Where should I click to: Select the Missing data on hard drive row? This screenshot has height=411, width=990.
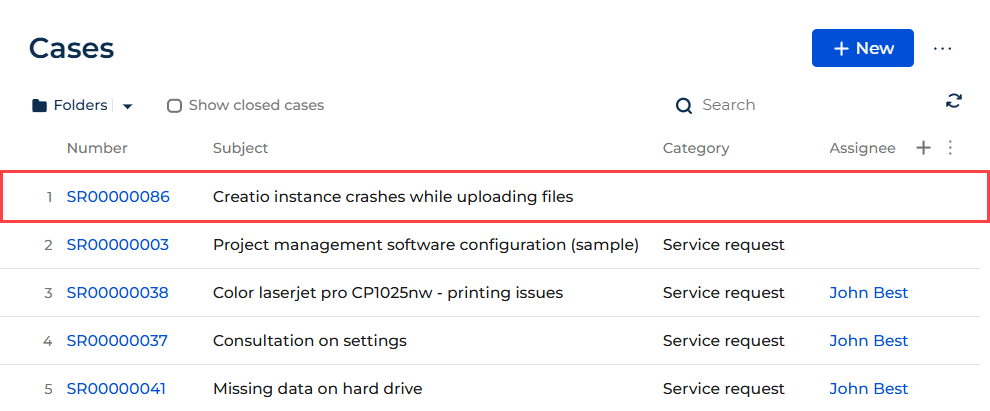(x=490, y=389)
